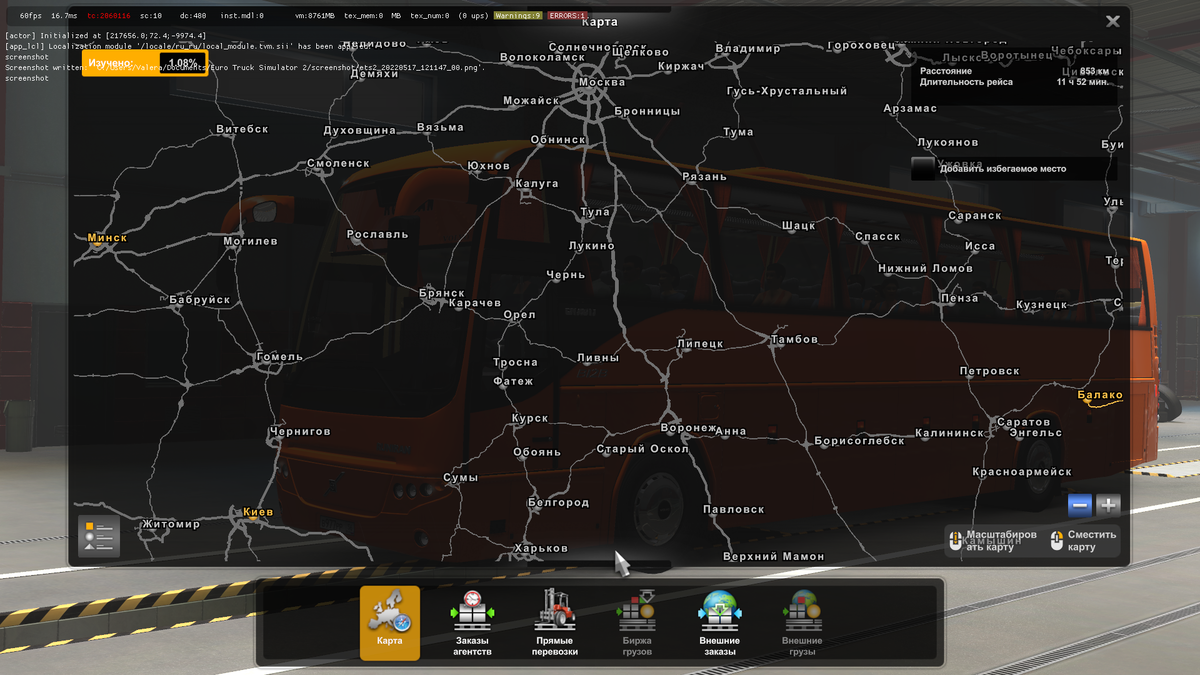Select Могилев on the map
Viewport: 1200px width, 675px height.
250,241
